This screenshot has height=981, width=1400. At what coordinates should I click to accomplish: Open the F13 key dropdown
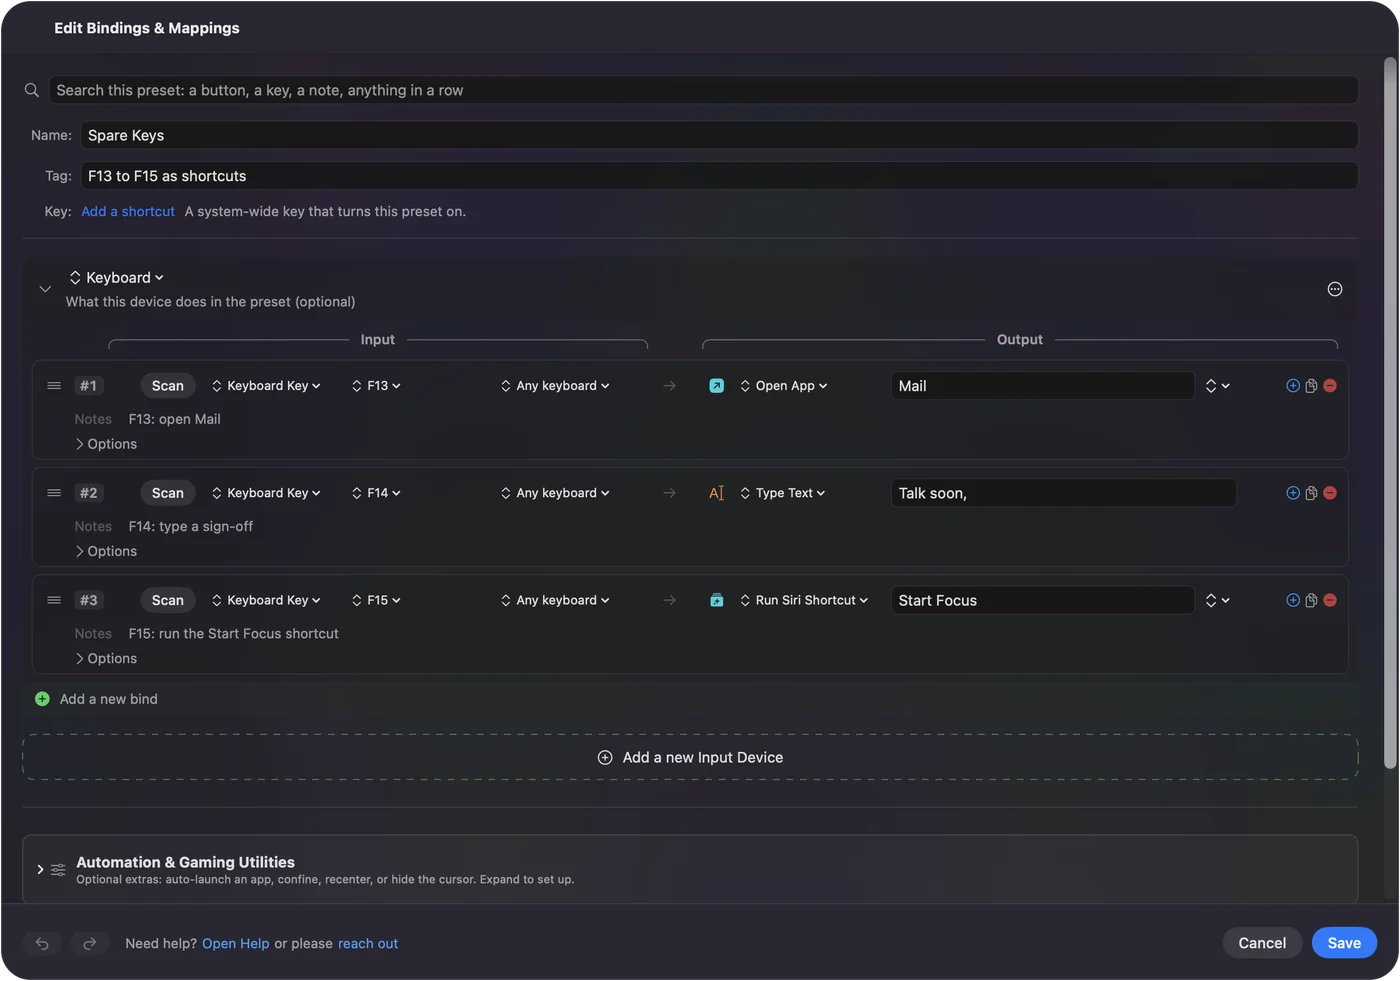376,386
